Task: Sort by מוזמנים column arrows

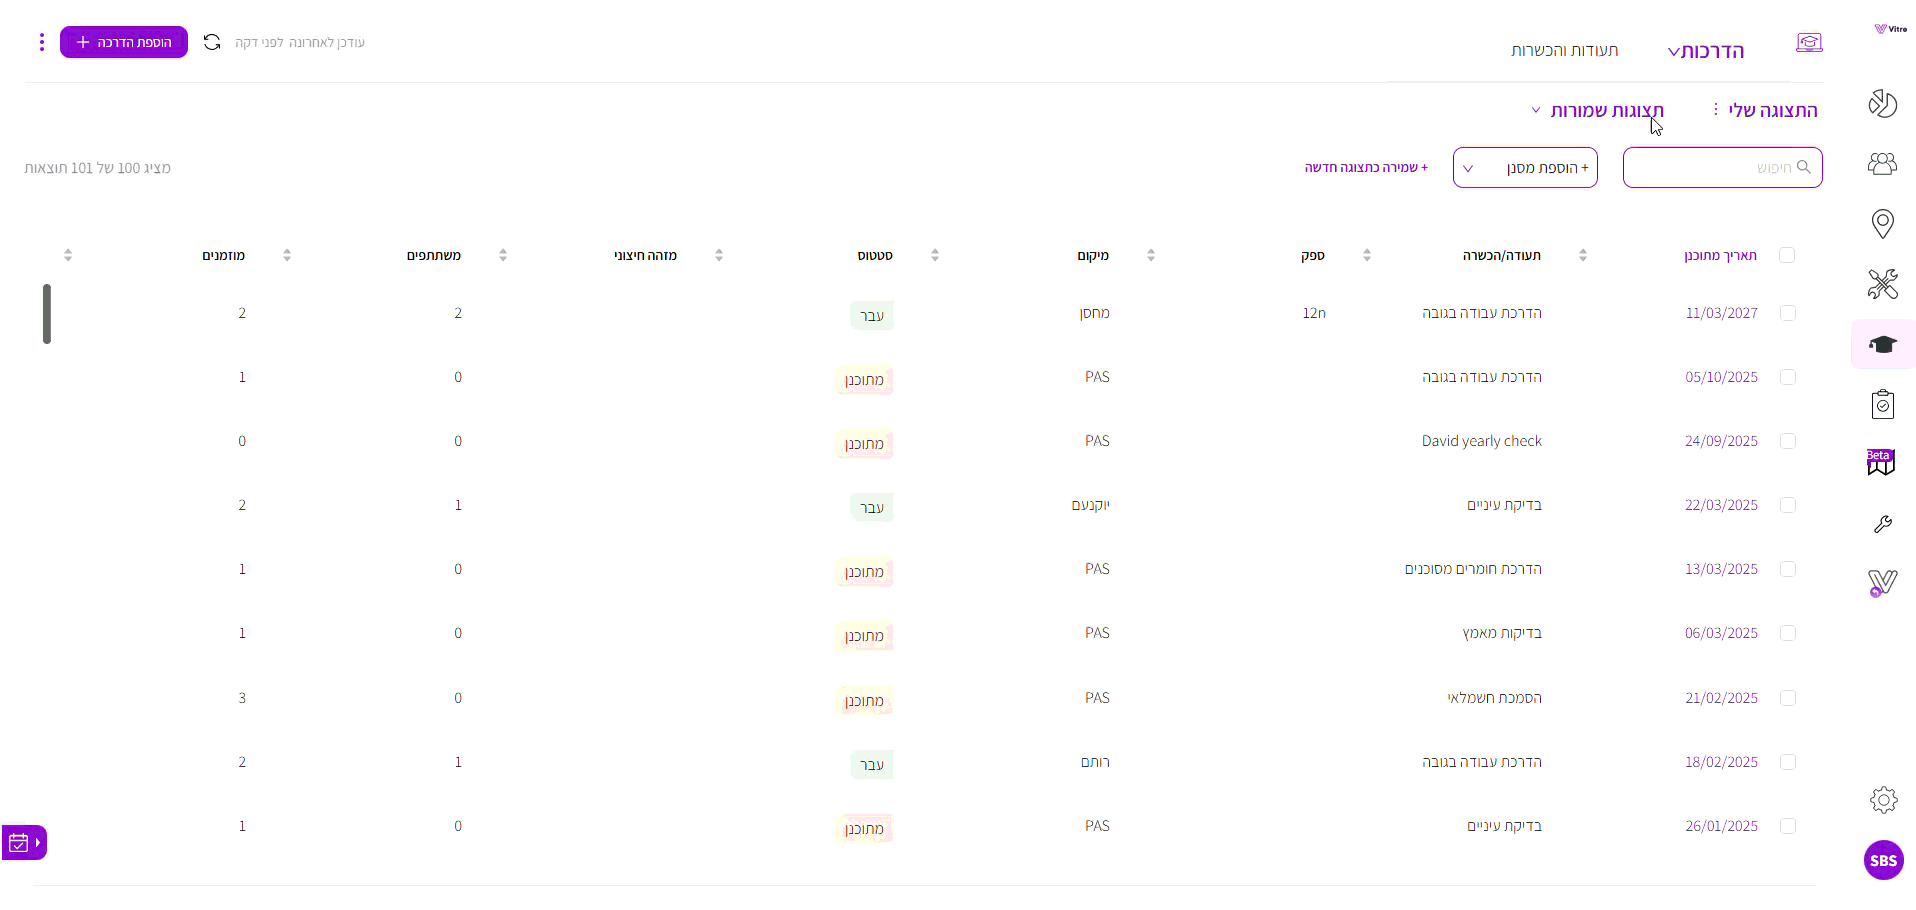Action: [68, 255]
